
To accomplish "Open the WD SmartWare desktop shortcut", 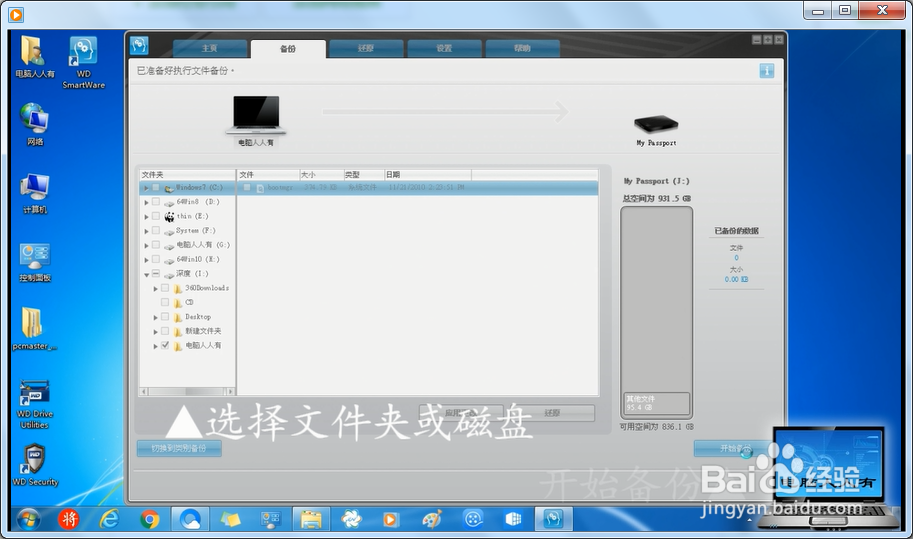I will [x=83, y=62].
